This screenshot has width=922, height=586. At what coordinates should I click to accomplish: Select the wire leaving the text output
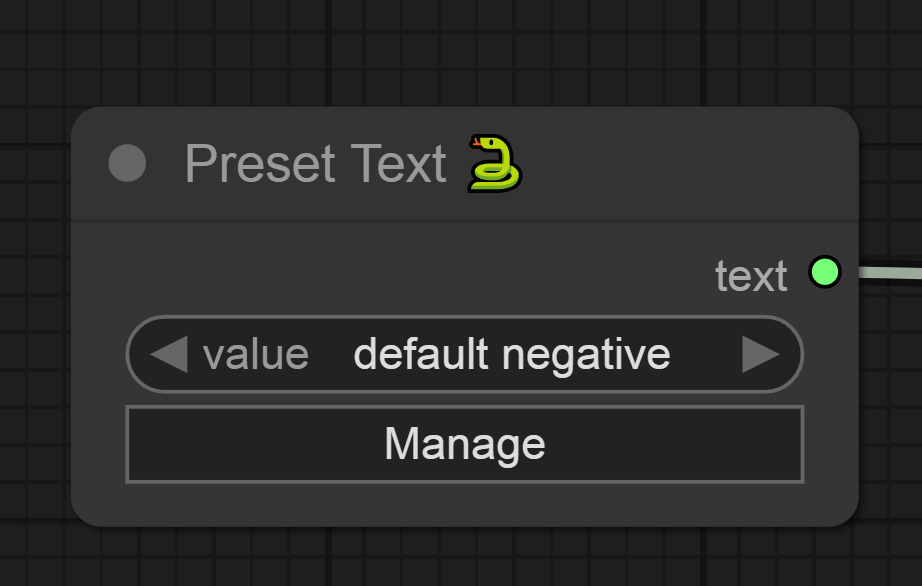click(890, 273)
